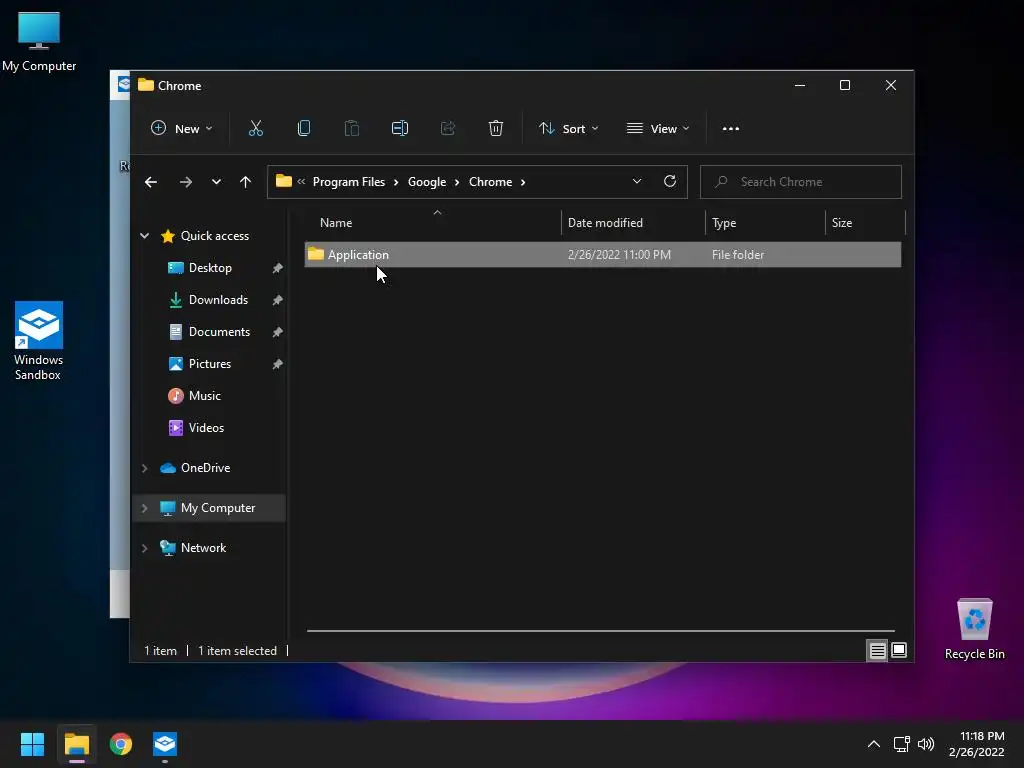Switch to details view layout icon
Viewport: 1024px width, 768px height.
coord(877,650)
